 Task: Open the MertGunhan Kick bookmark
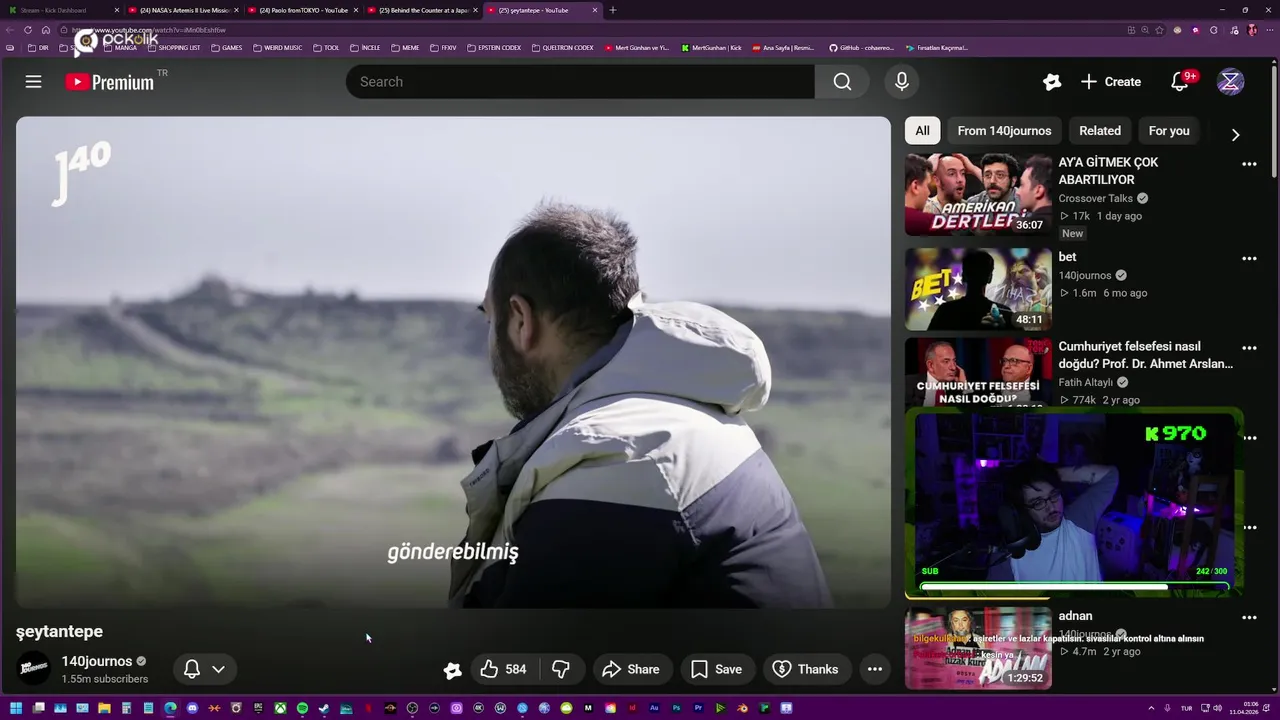pyautogui.click(x=711, y=47)
